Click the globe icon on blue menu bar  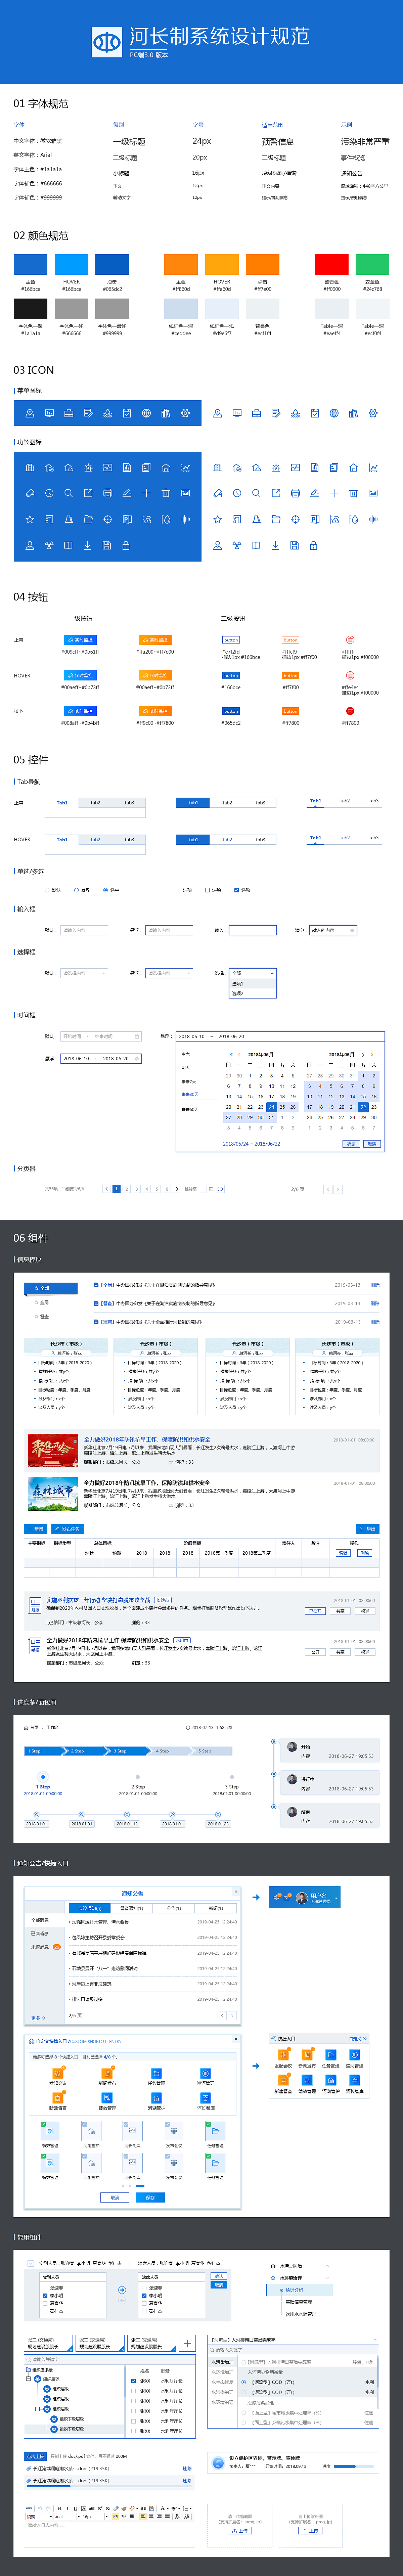tap(146, 413)
